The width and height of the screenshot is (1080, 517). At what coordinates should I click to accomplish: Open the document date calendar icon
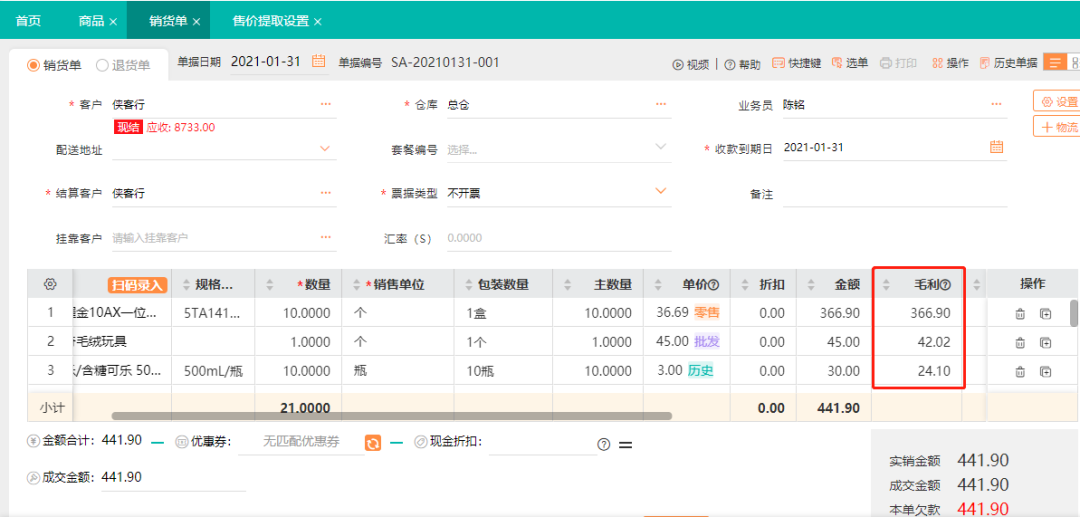point(319,62)
